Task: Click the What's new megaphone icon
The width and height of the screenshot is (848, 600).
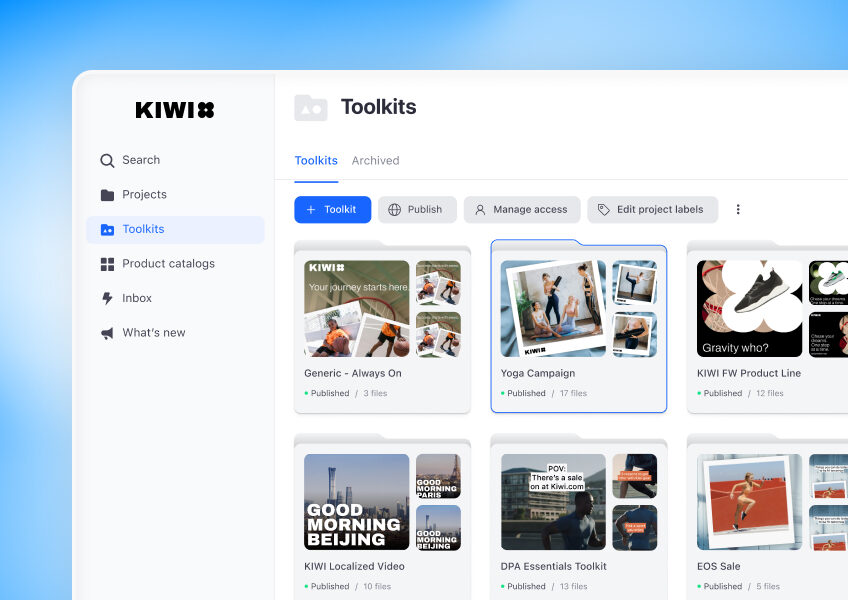Action: coord(107,333)
